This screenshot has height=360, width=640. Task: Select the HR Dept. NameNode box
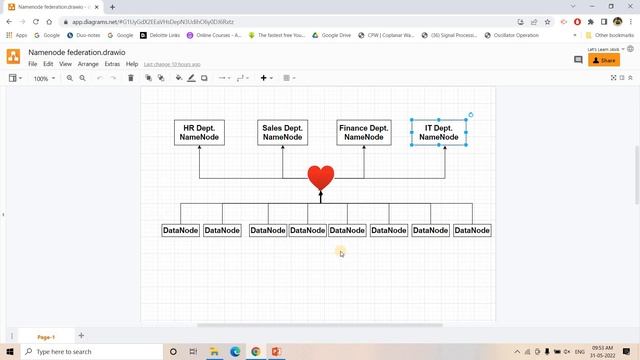(199, 133)
